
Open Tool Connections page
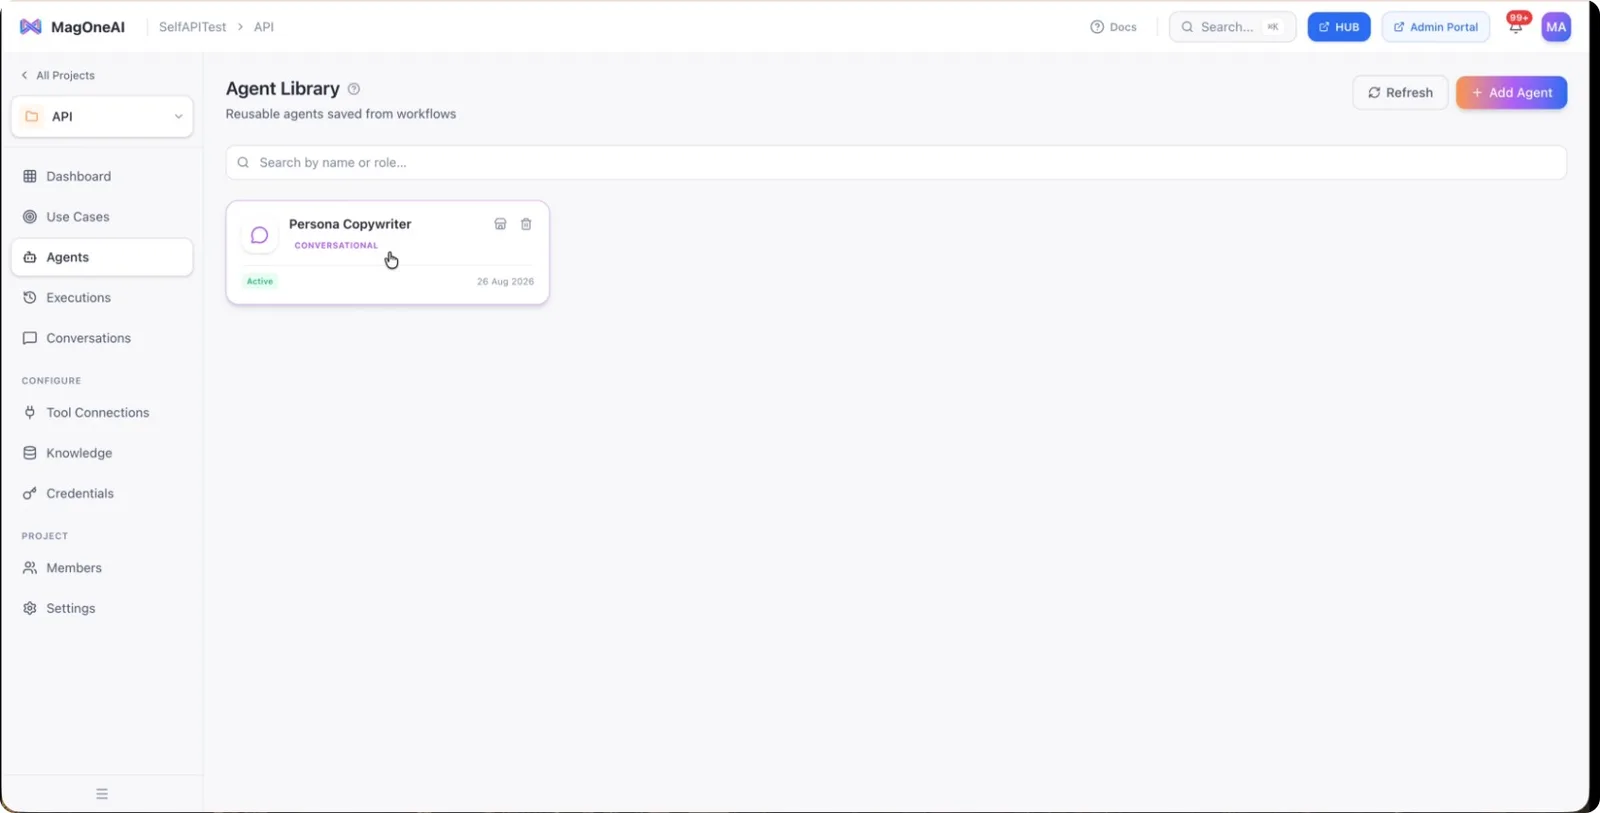pyautogui.click(x=102, y=413)
